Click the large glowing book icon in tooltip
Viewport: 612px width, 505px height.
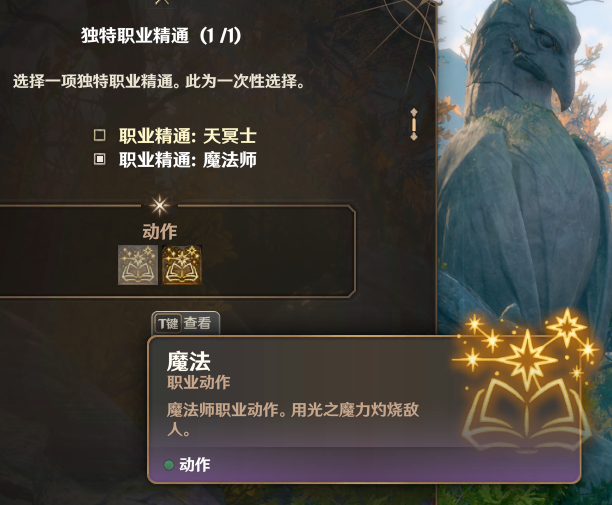(527, 382)
